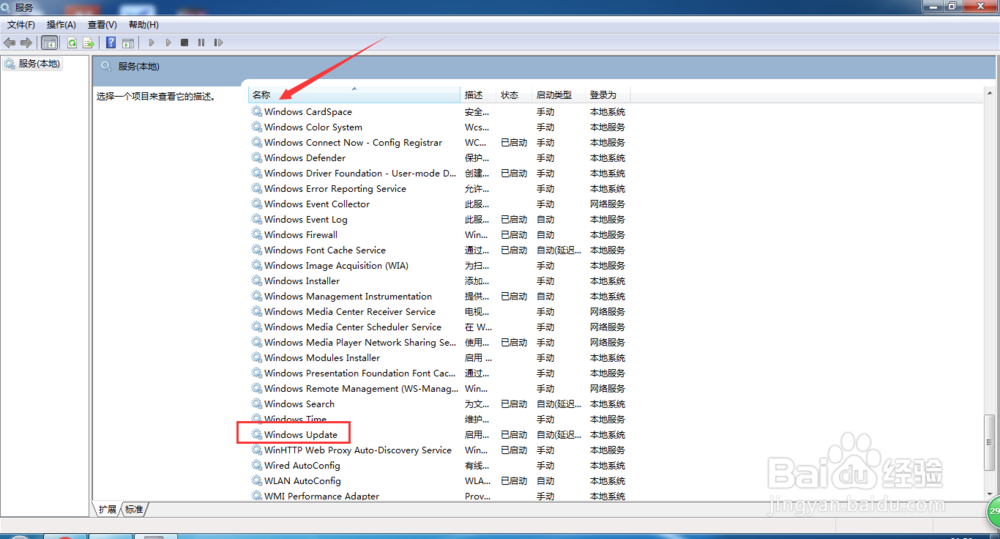
Task: Select 服务(本地) in the left tree
Action: pos(39,64)
